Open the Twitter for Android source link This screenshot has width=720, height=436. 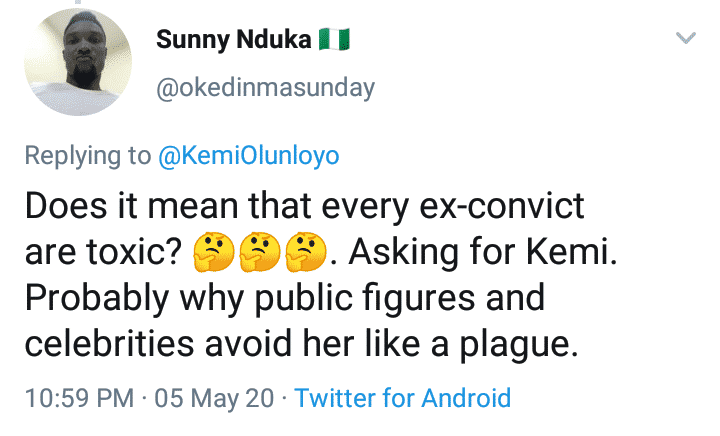[x=403, y=398]
